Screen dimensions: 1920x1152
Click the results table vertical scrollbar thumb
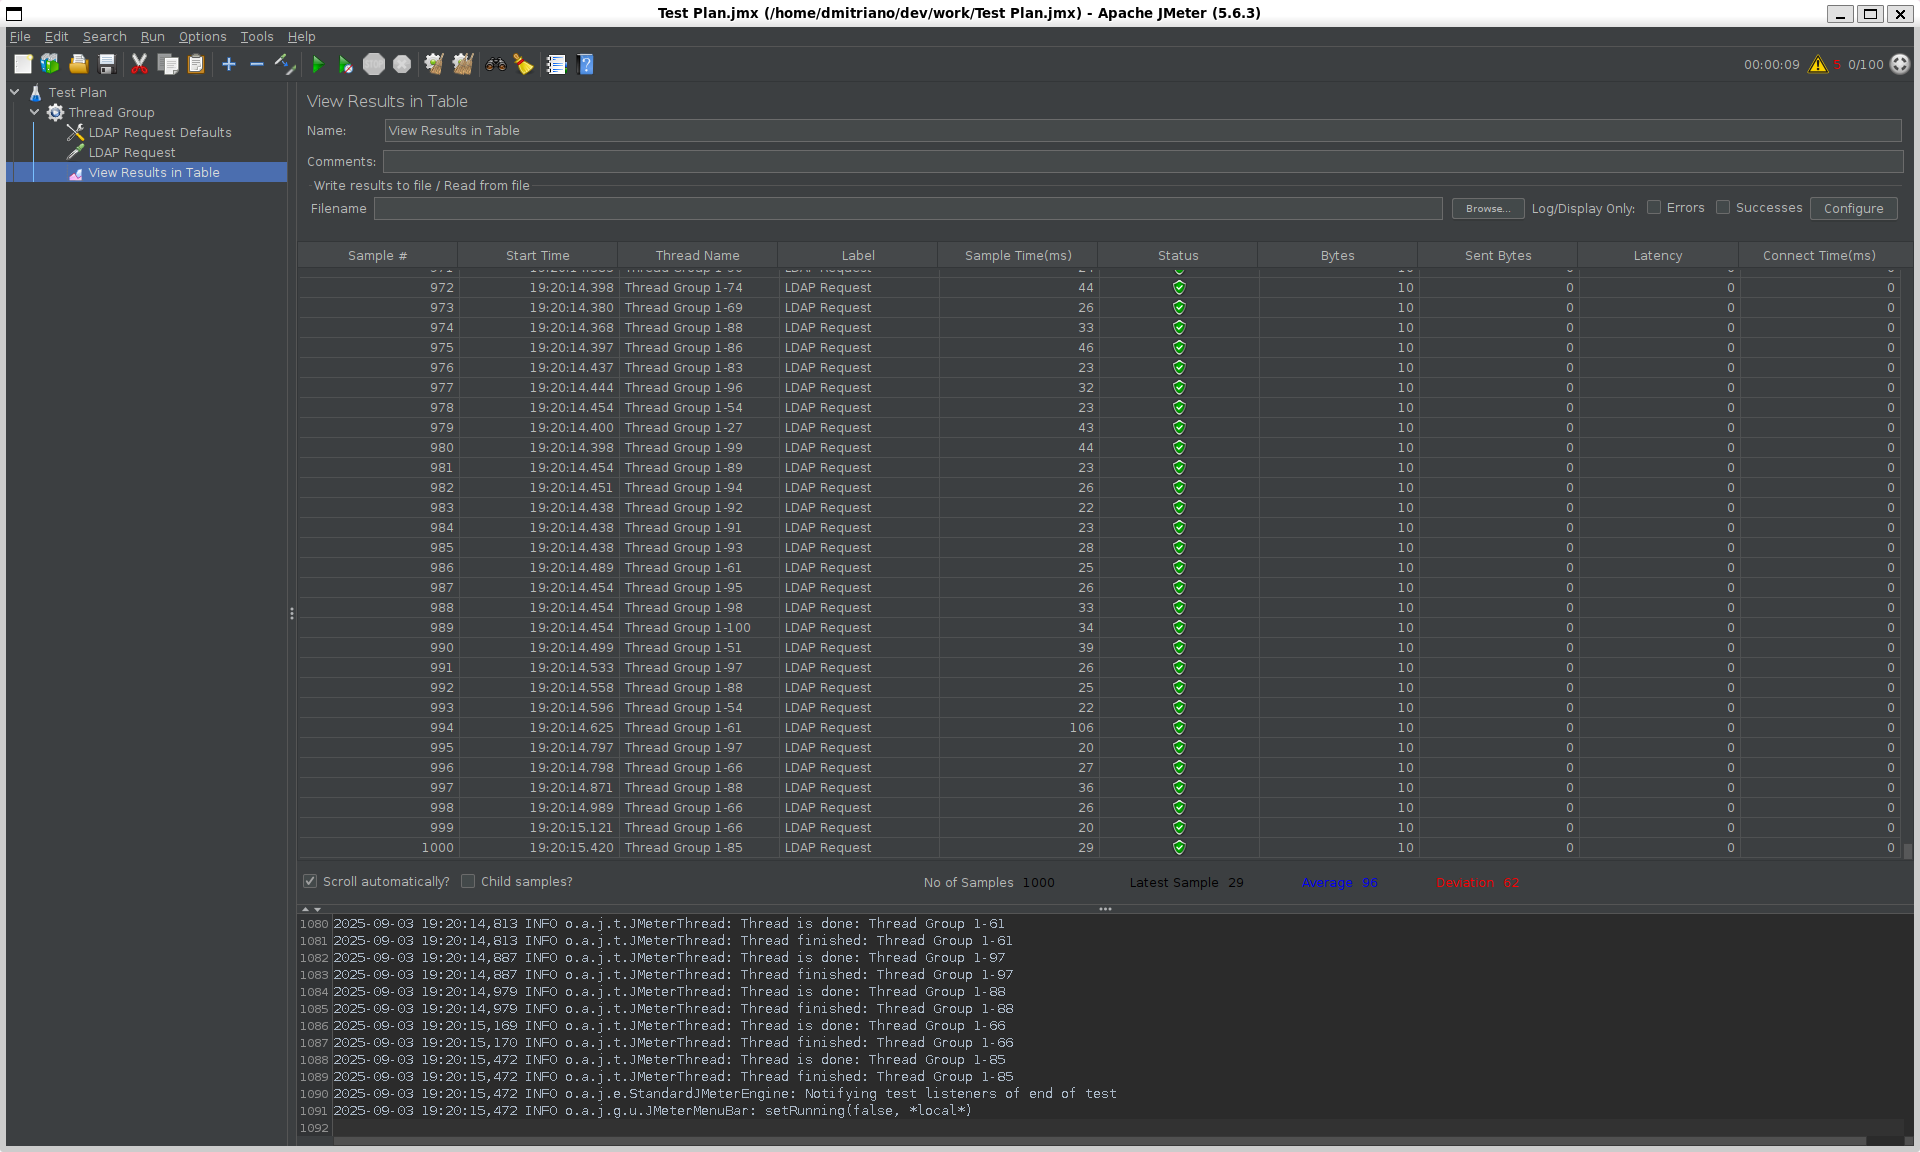(1907, 851)
